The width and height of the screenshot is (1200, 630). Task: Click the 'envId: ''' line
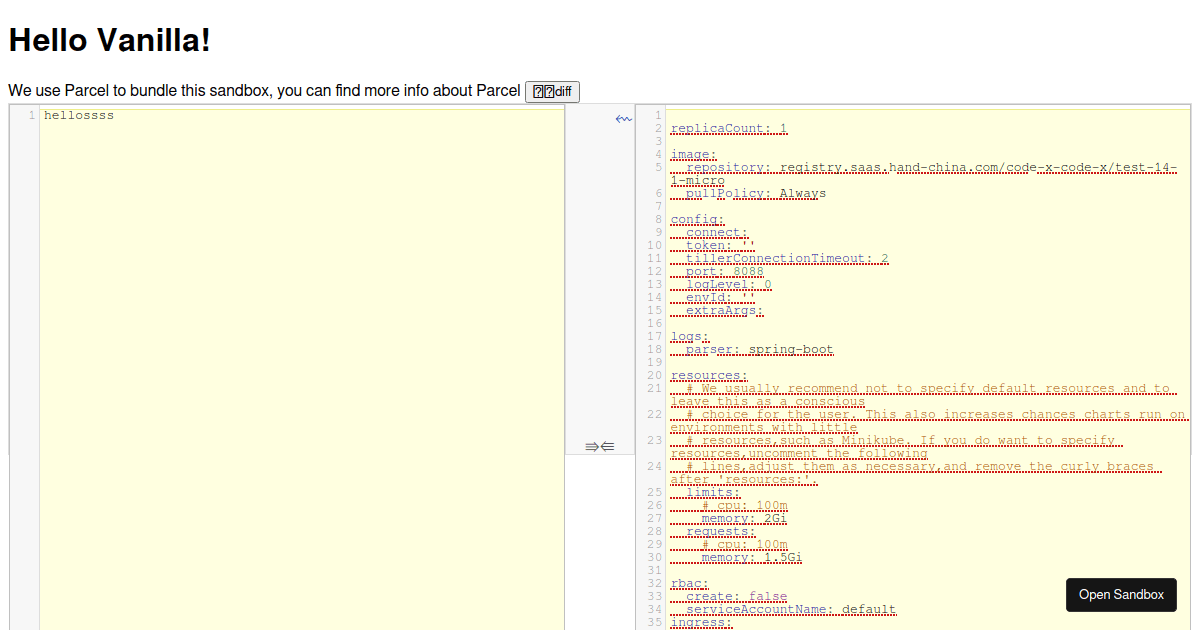tap(721, 297)
